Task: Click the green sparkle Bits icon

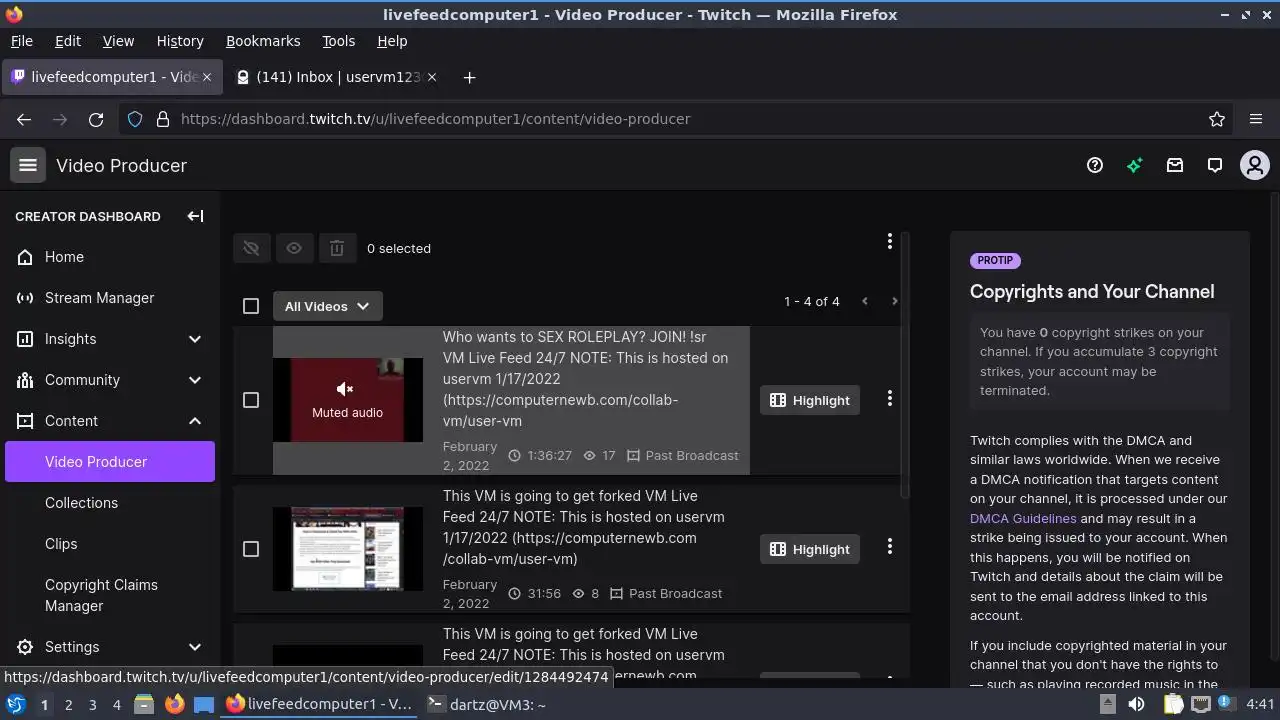Action: click(1135, 166)
